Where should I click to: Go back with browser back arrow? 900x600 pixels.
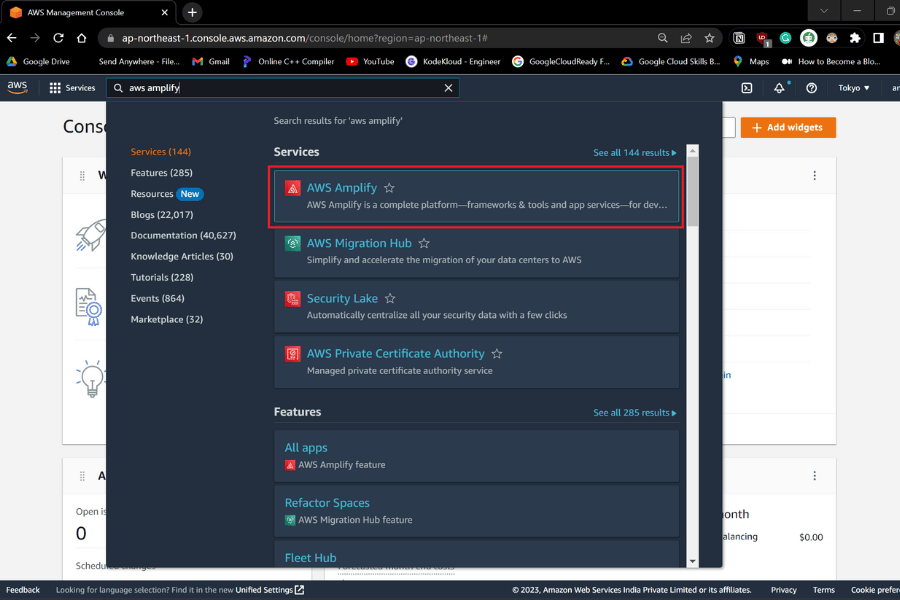pos(11,38)
